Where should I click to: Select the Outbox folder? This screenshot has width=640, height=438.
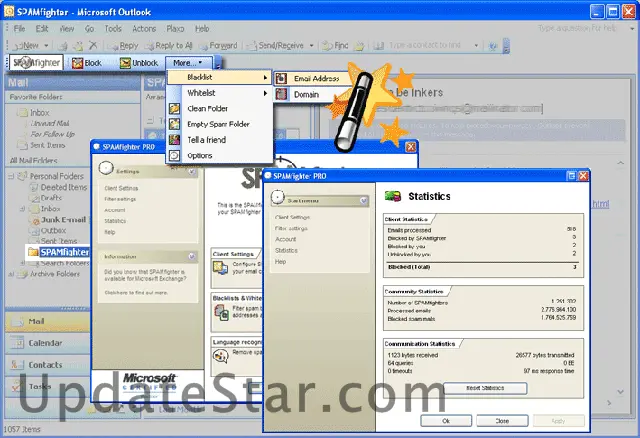coord(53,231)
